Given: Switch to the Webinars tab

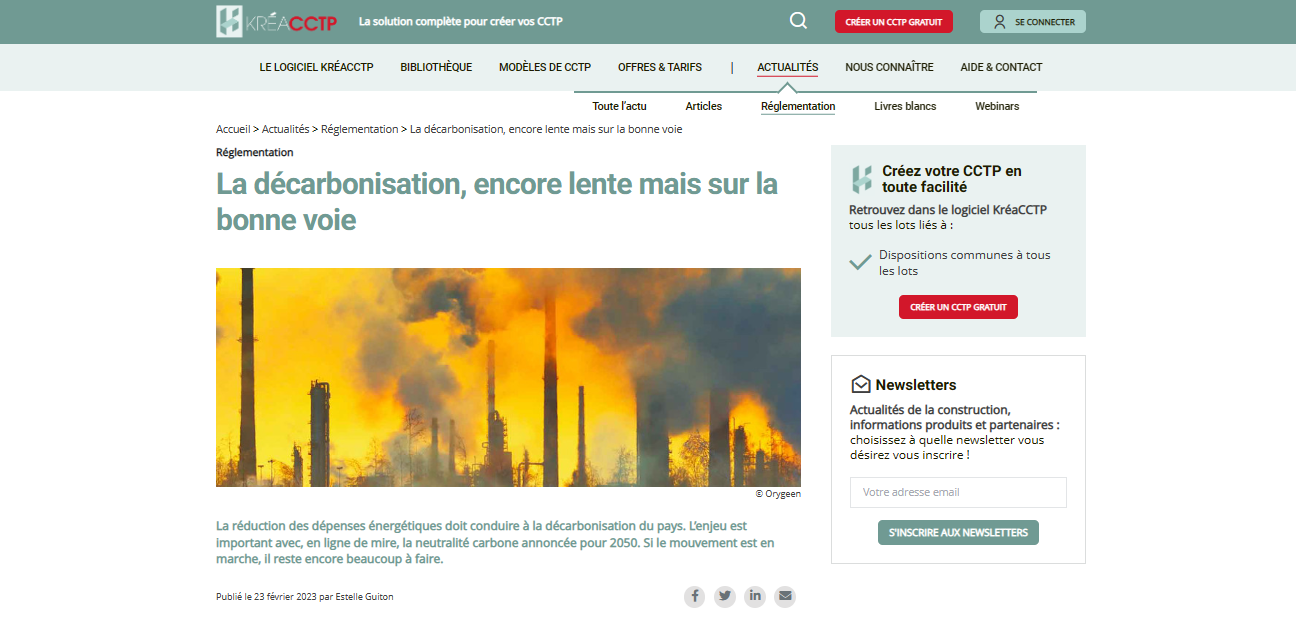Looking at the screenshot, I should click(997, 106).
